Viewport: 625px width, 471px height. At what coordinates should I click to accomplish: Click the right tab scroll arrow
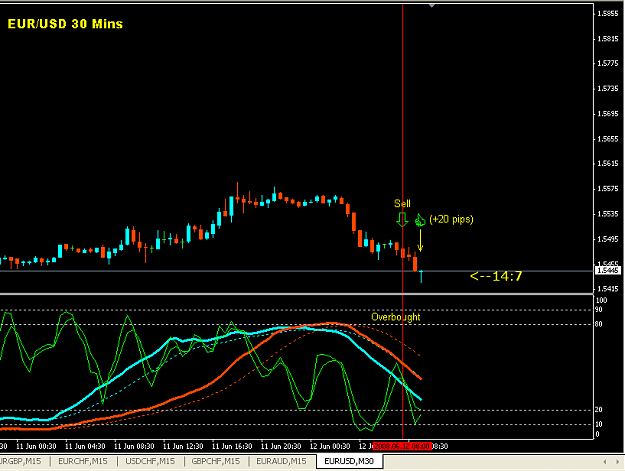tap(617, 461)
